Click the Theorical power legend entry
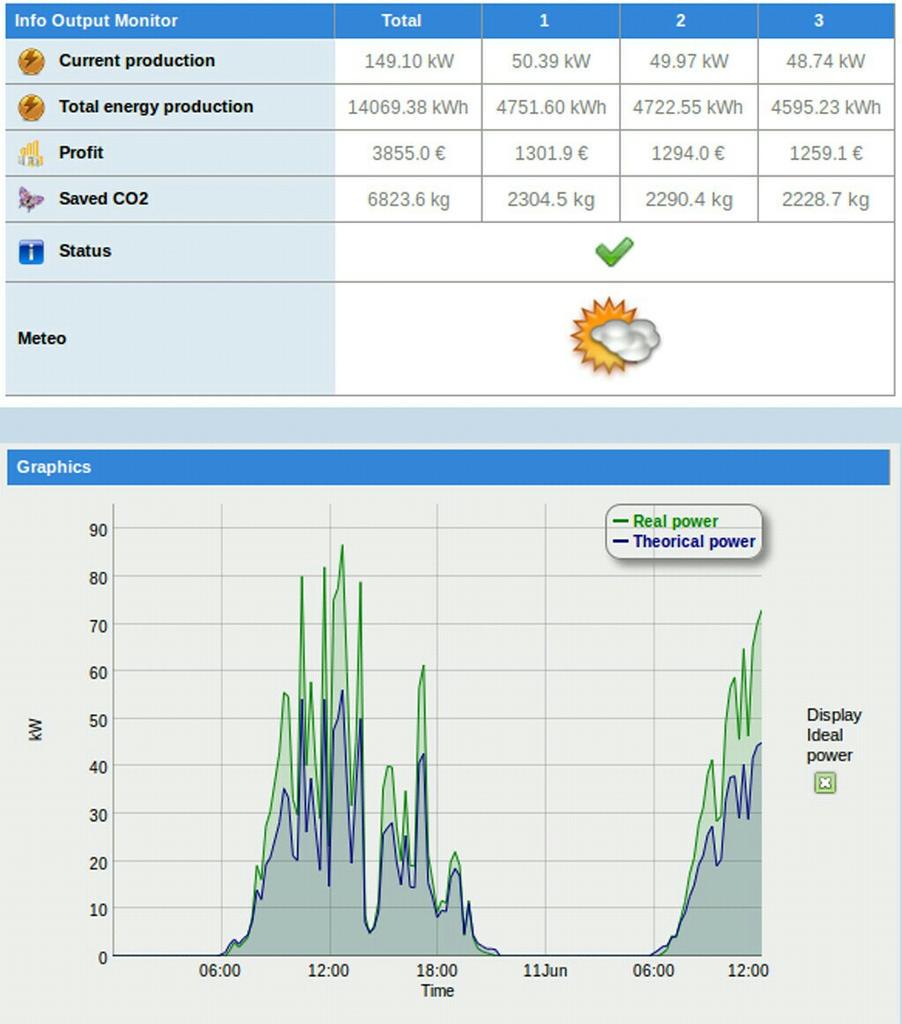This screenshot has width=902, height=1024. [x=685, y=541]
